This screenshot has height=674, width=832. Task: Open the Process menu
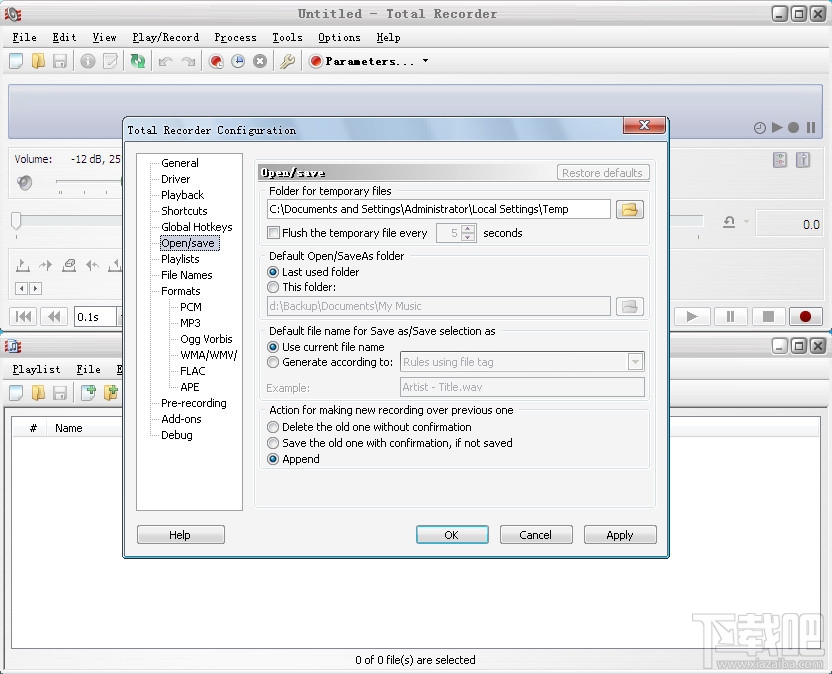(235, 37)
